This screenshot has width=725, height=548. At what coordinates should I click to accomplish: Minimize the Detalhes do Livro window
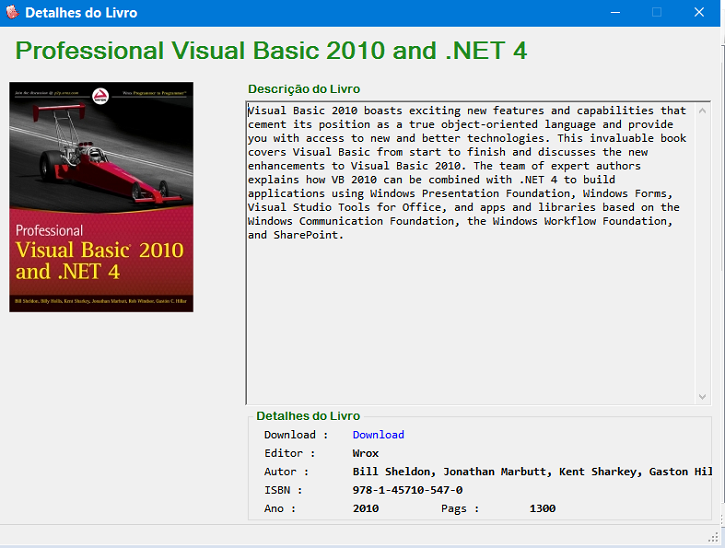click(615, 12)
